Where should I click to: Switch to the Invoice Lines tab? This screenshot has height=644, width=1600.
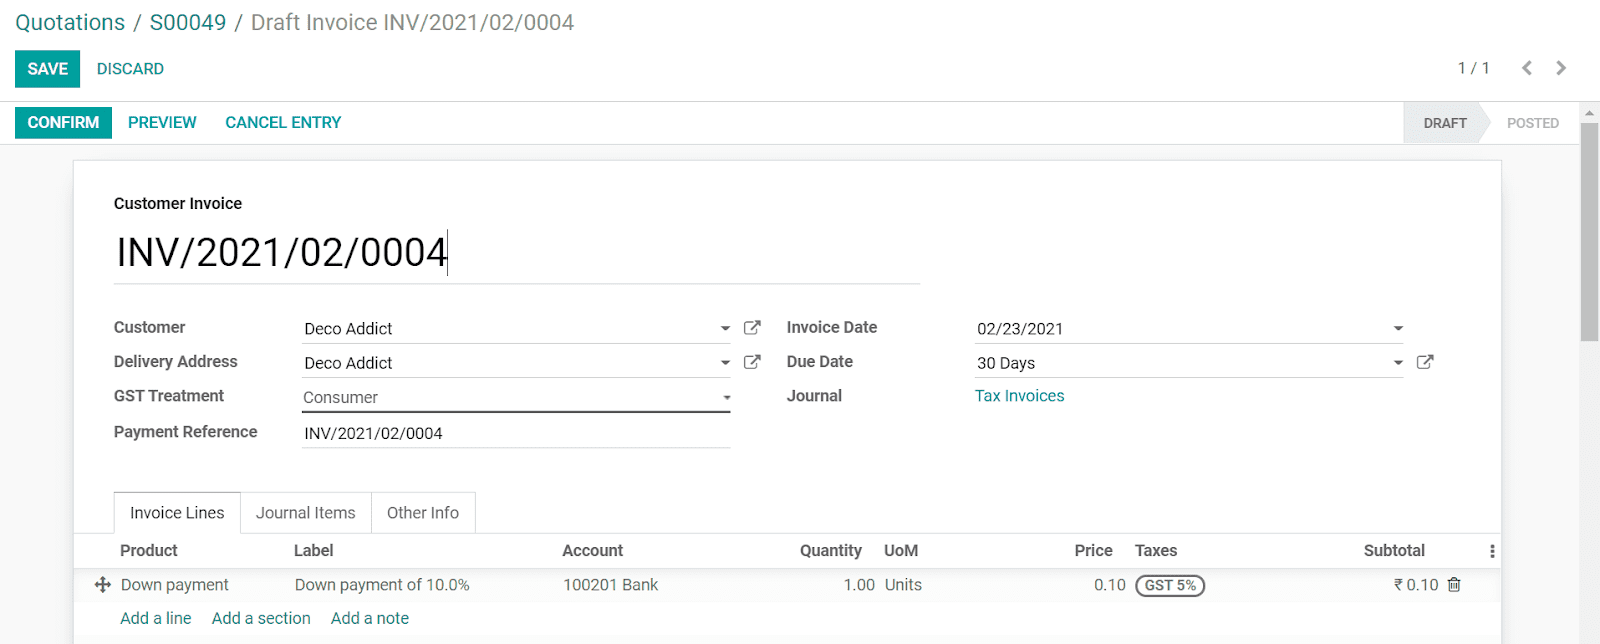pos(177,513)
